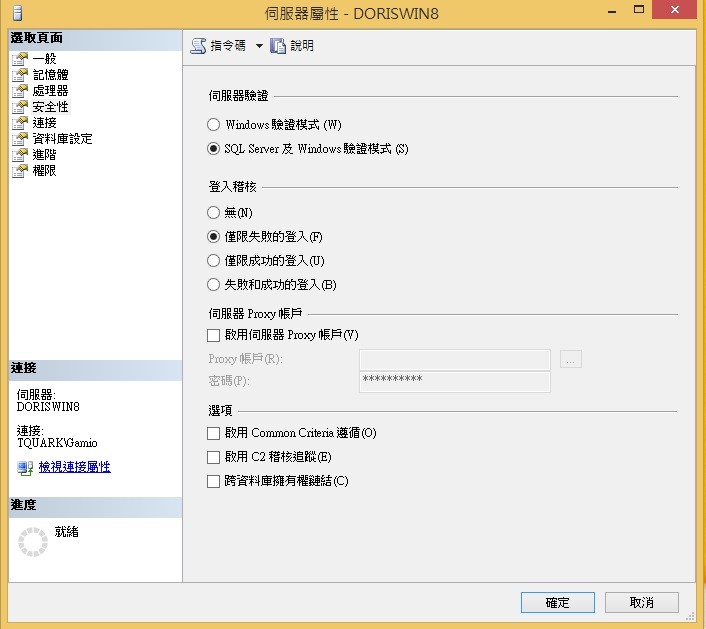
Task: Click the Proxy 帳戶 text field
Action: 455,360
